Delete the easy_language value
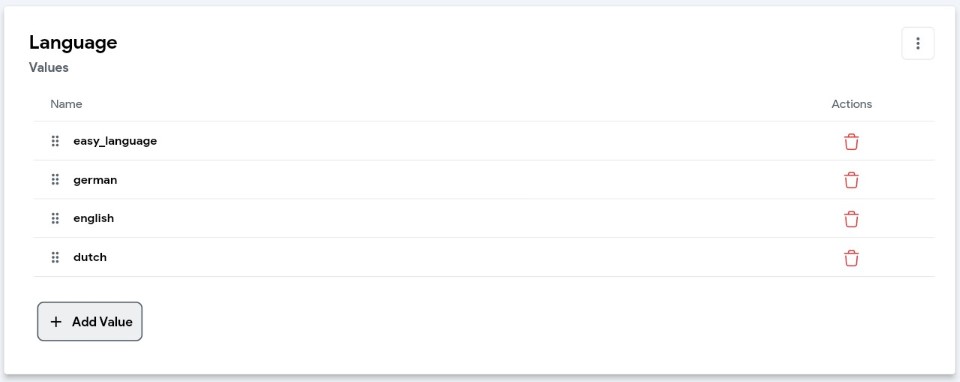This screenshot has width=960, height=382. pos(851,141)
